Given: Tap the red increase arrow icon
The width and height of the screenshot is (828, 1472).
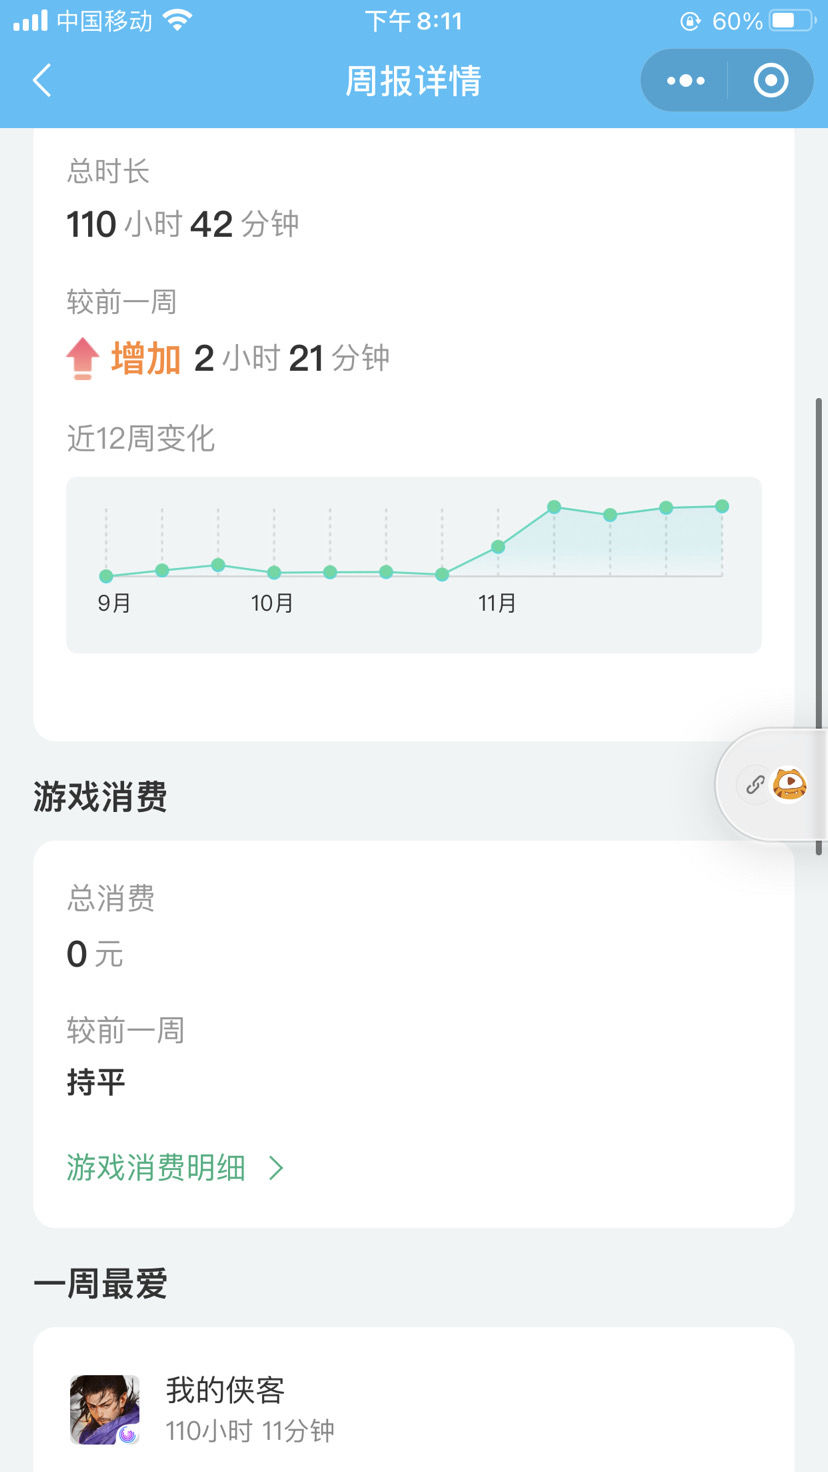Looking at the screenshot, I should point(83,358).
